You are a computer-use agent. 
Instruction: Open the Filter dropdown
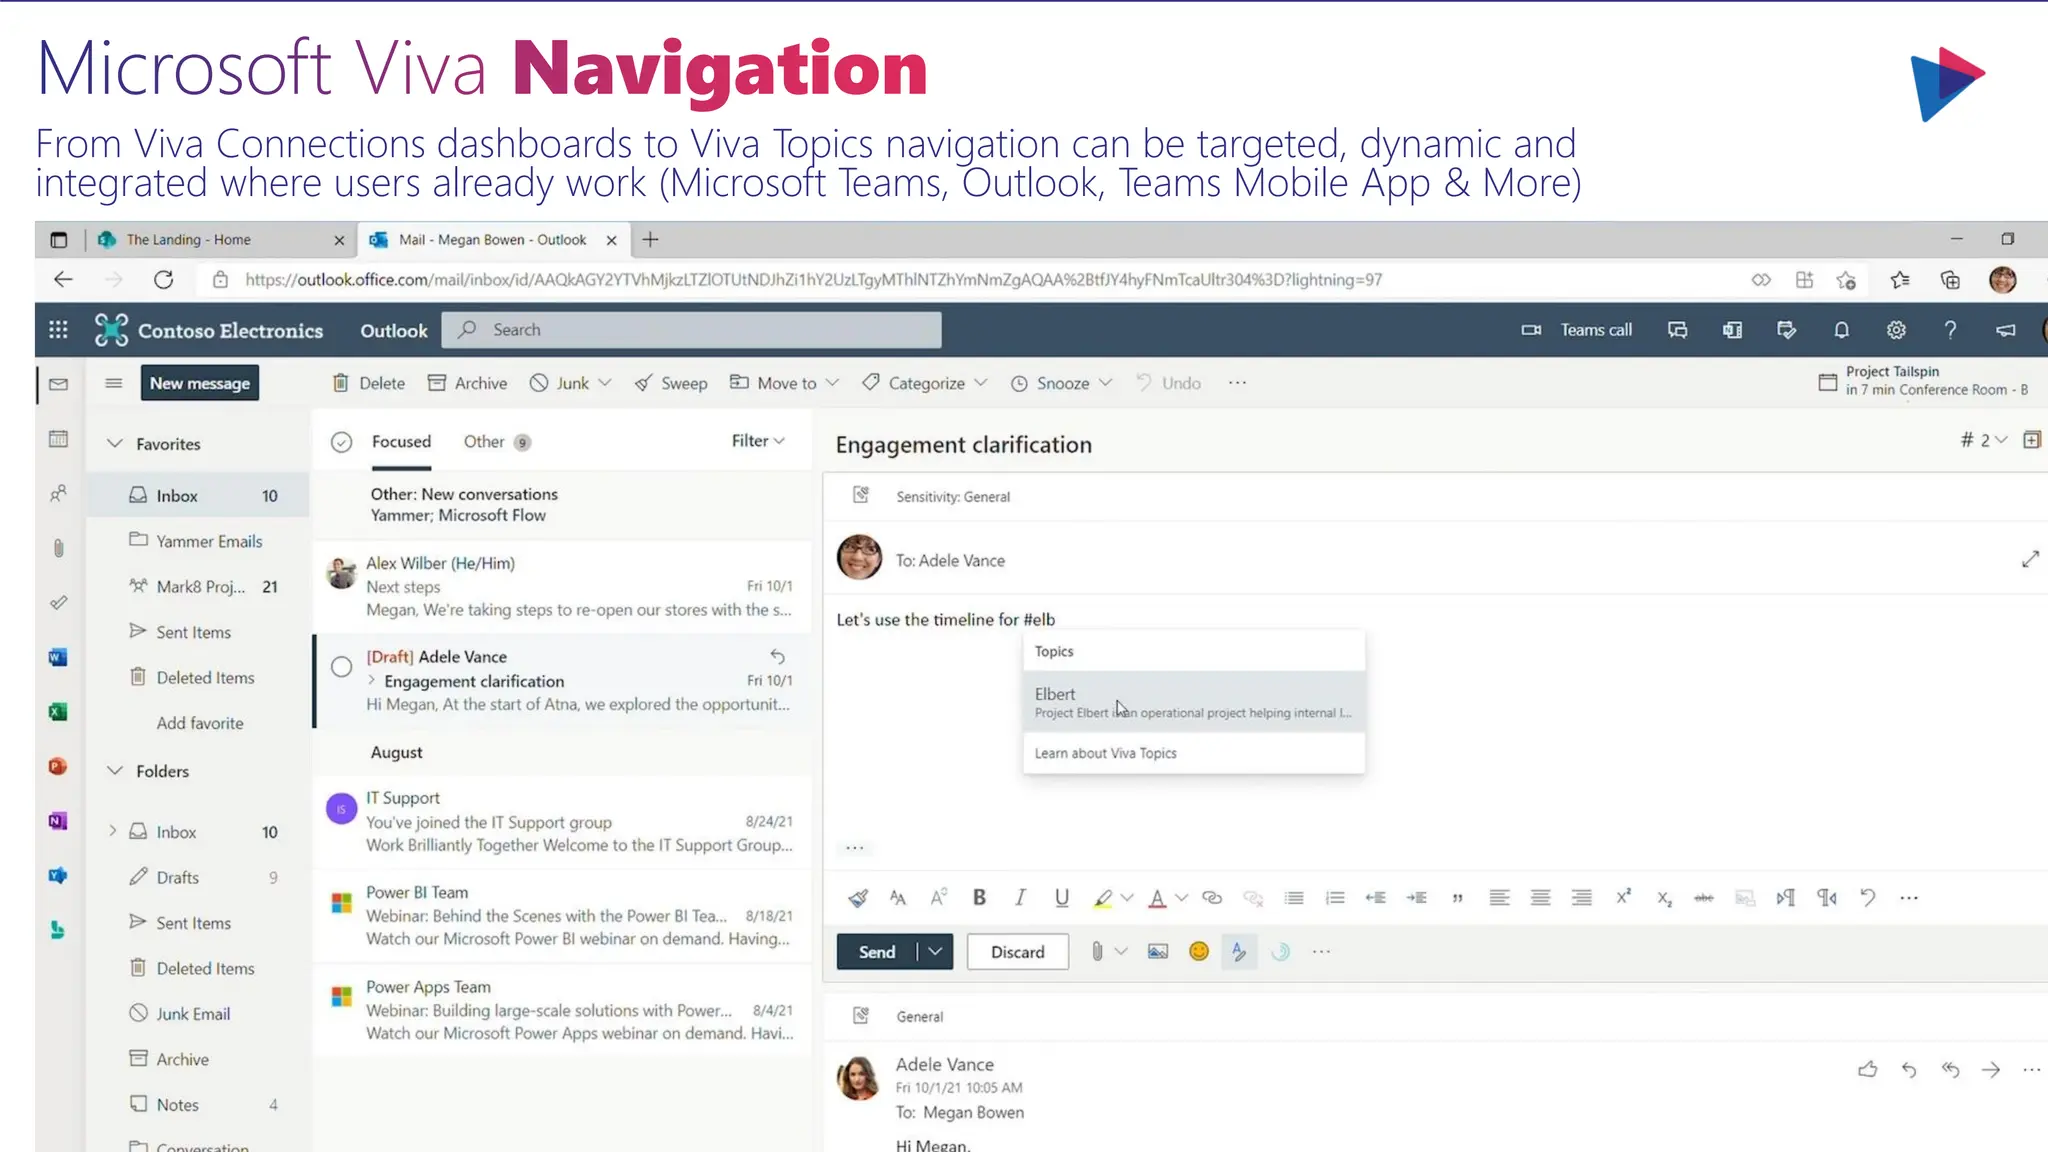point(758,441)
